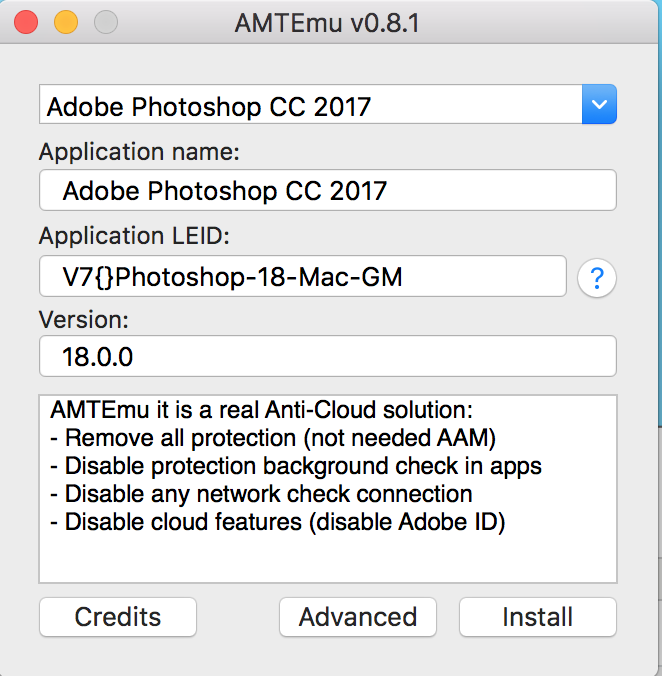The width and height of the screenshot is (662, 676).
Task: Focus the Application LEID text field
Action: pyautogui.click(x=303, y=277)
